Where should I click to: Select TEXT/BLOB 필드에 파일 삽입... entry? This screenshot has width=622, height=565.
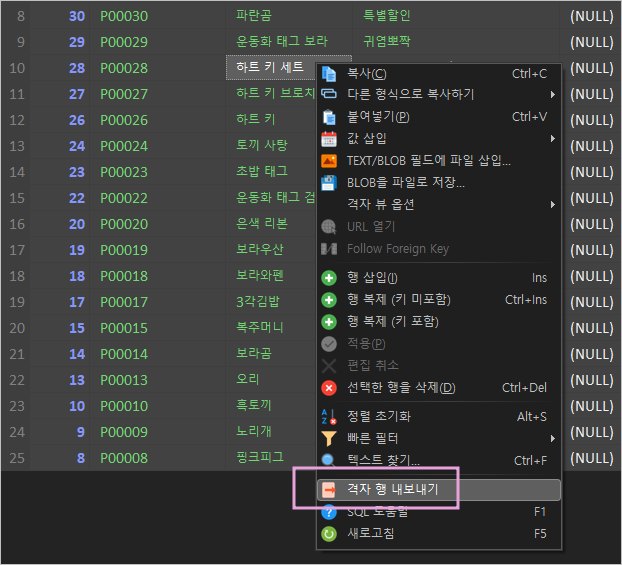439,161
